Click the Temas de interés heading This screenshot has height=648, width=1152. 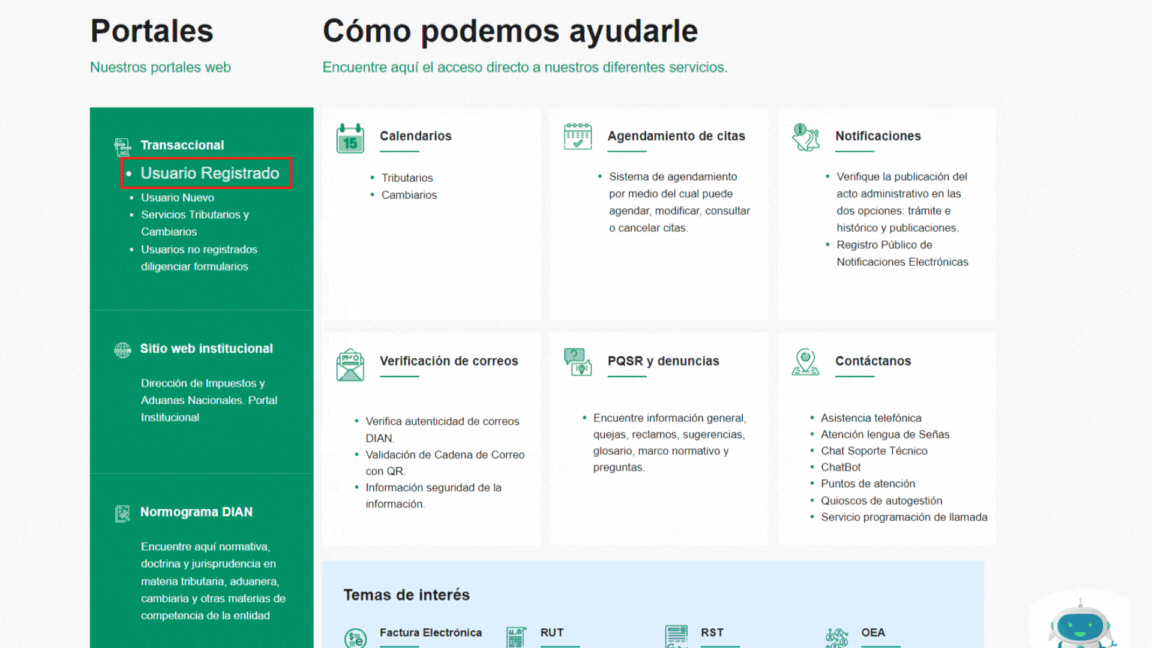pyautogui.click(x=406, y=595)
